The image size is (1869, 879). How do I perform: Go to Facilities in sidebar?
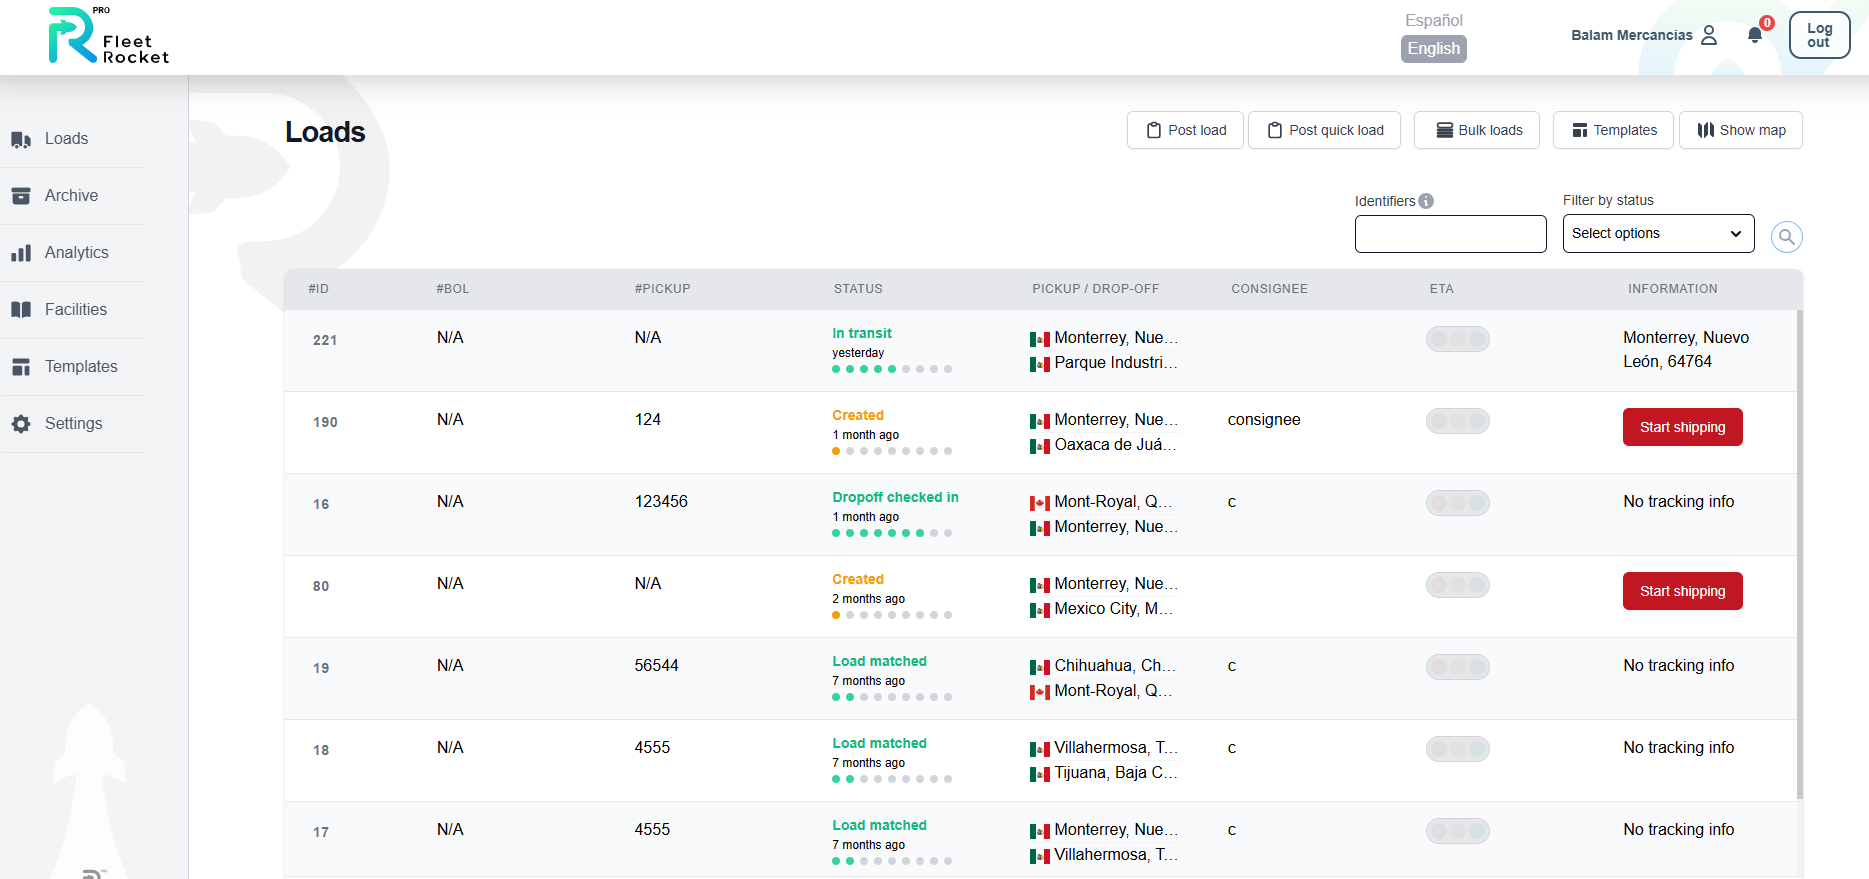75,310
